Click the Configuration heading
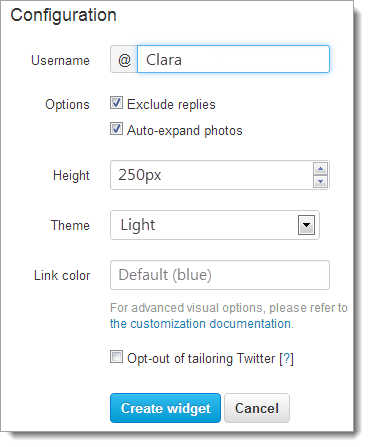 [63, 15]
